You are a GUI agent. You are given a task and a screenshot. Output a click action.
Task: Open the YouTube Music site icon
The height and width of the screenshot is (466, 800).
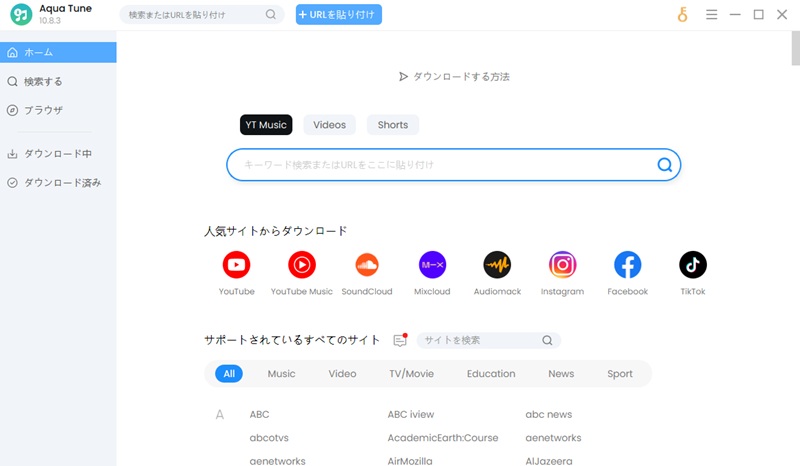(302, 264)
